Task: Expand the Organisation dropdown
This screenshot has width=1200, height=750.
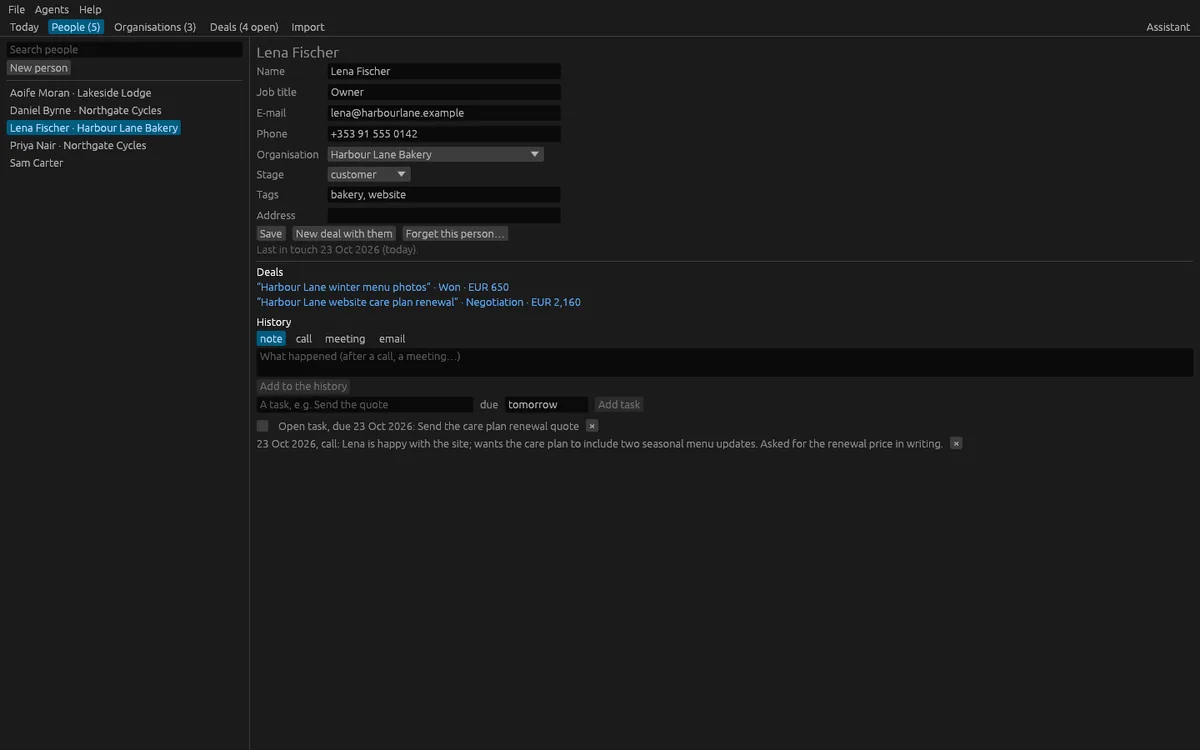Action: coord(436,154)
